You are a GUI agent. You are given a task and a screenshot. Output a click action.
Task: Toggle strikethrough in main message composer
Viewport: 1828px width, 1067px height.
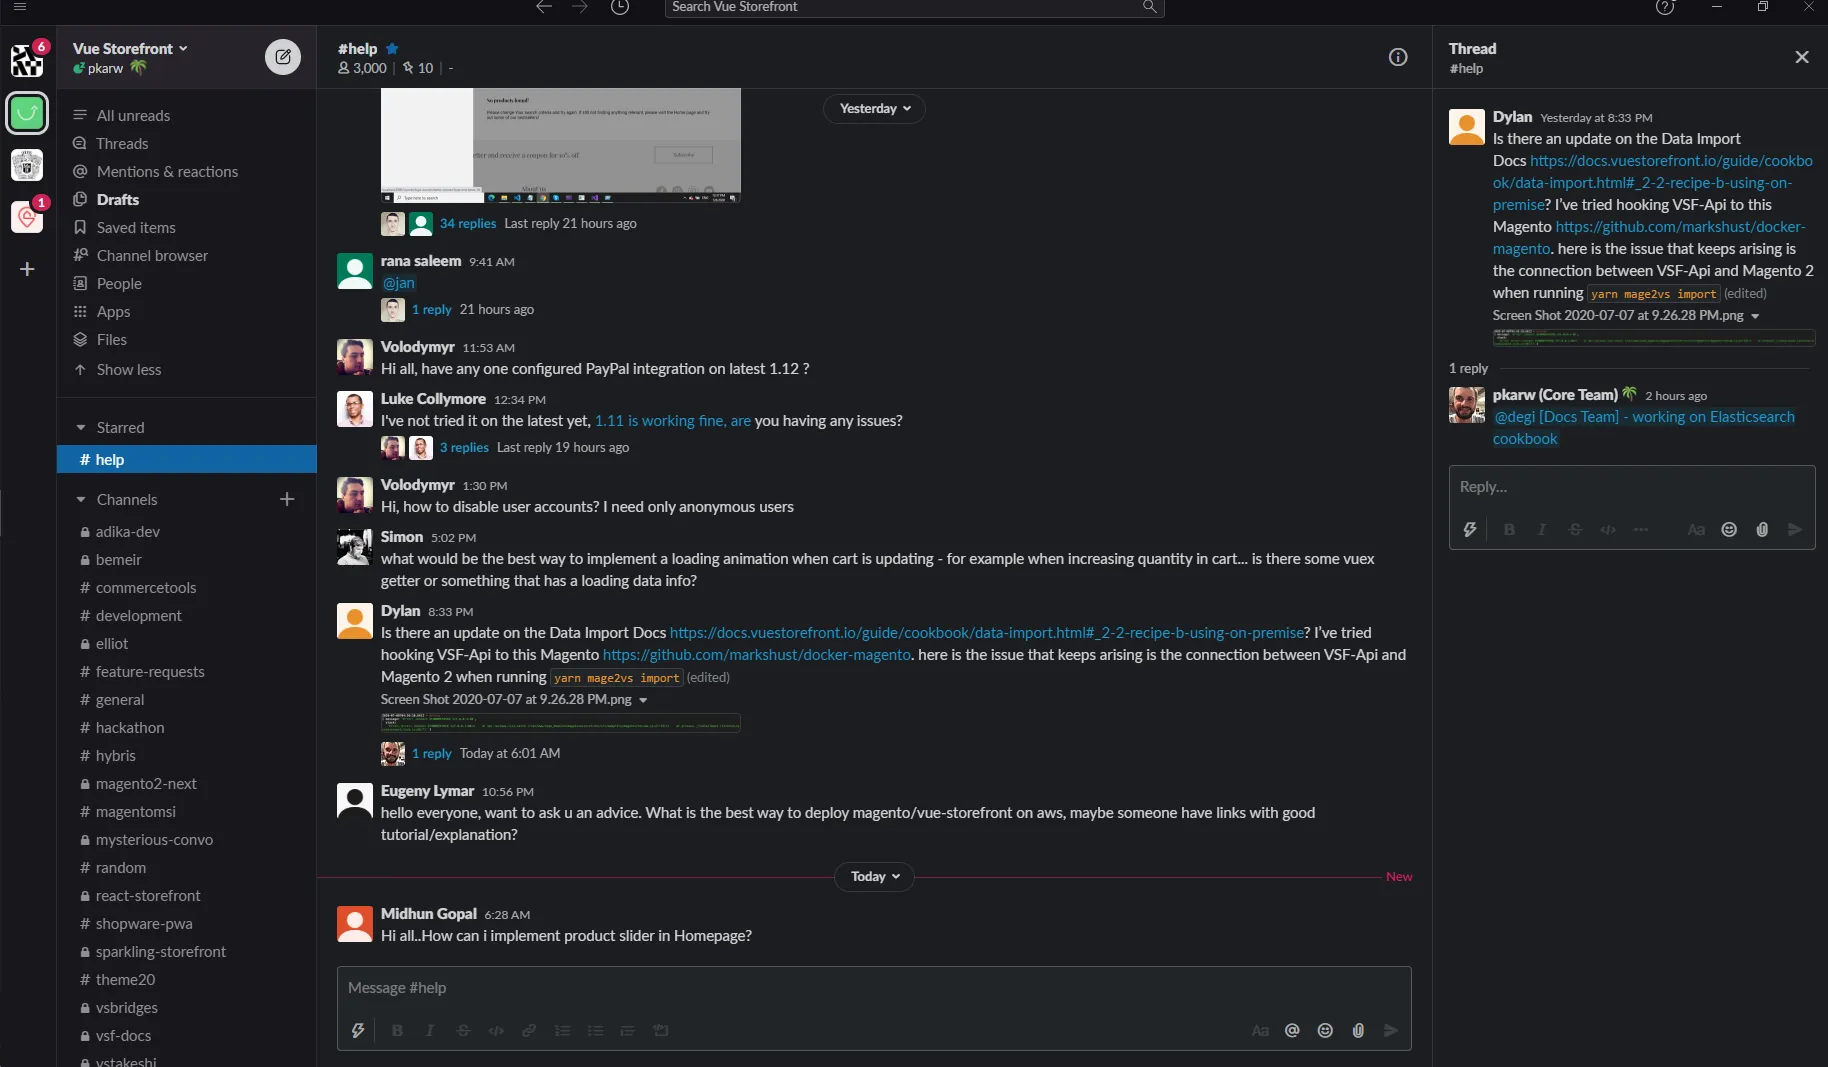463,1030
